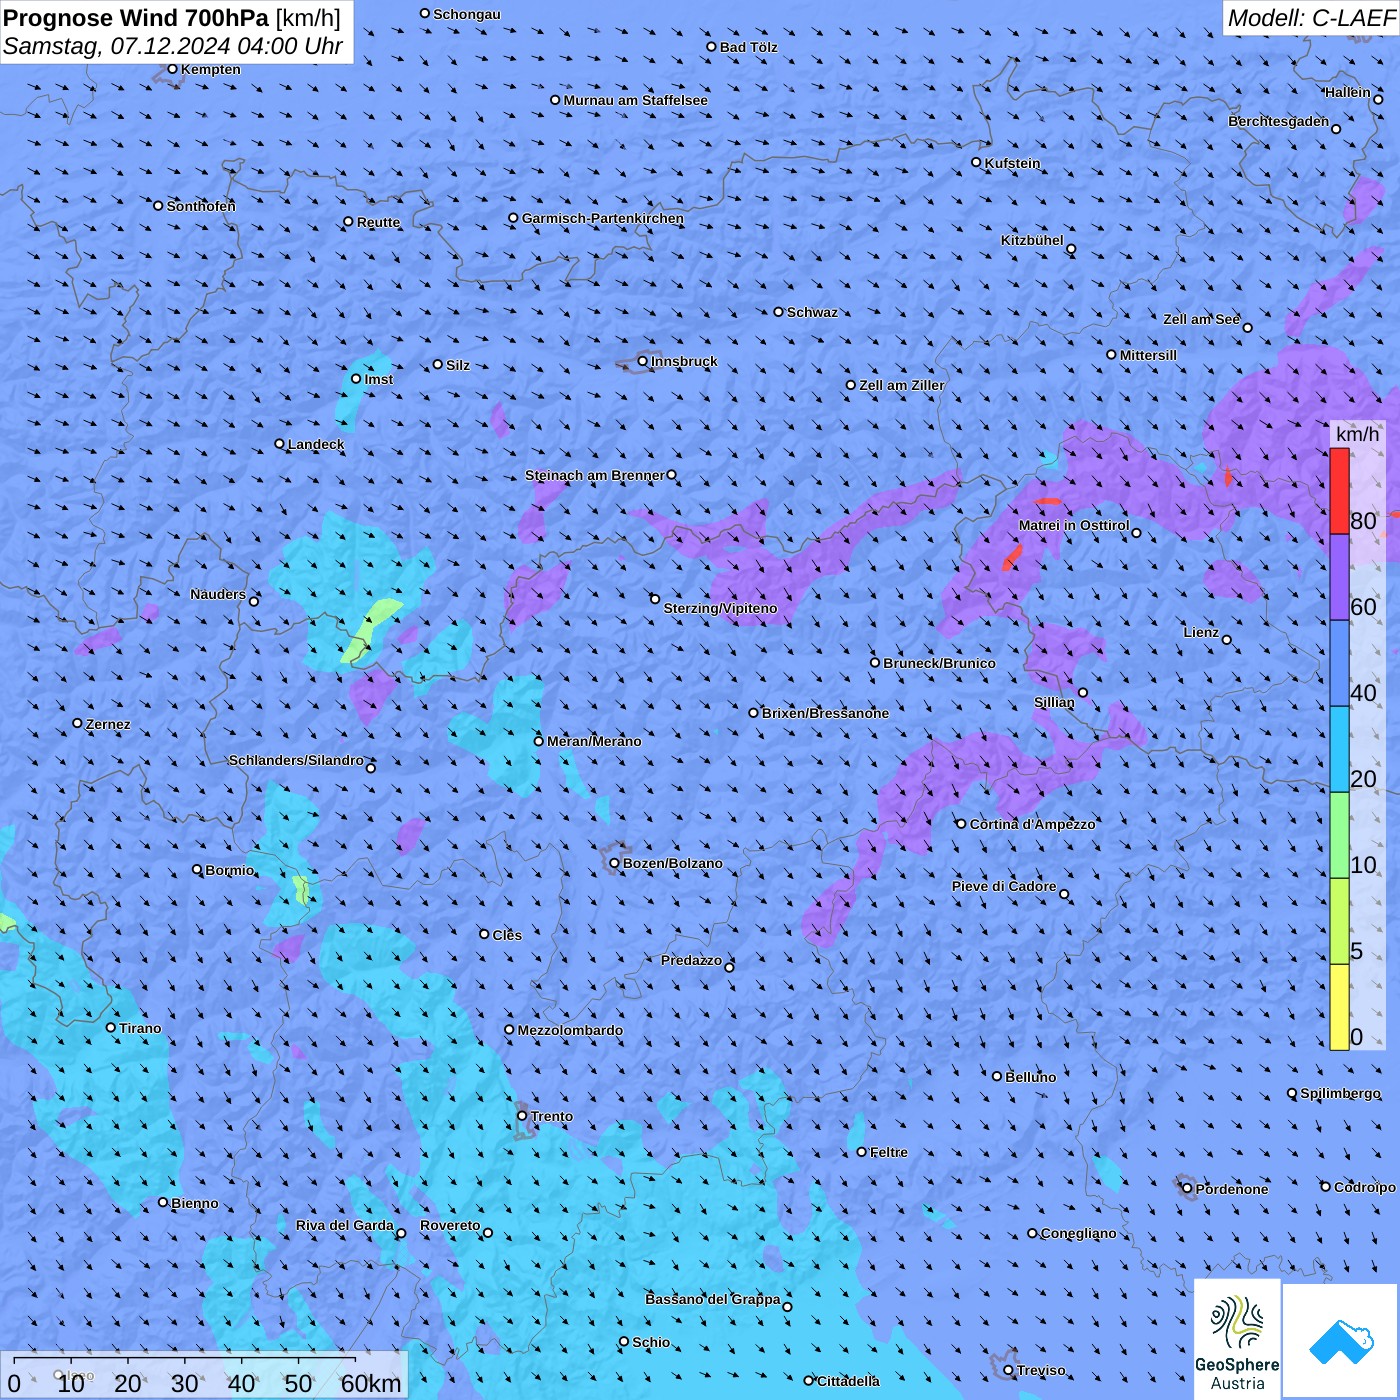1400x1400 pixels.
Task: Click the Sterzing/Vipiteno label
Action: pyautogui.click(x=720, y=608)
